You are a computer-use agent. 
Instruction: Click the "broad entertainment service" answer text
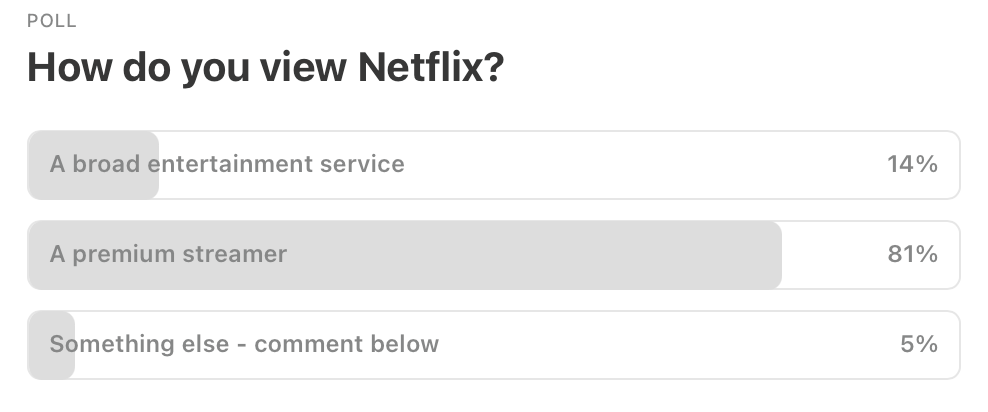click(238, 164)
